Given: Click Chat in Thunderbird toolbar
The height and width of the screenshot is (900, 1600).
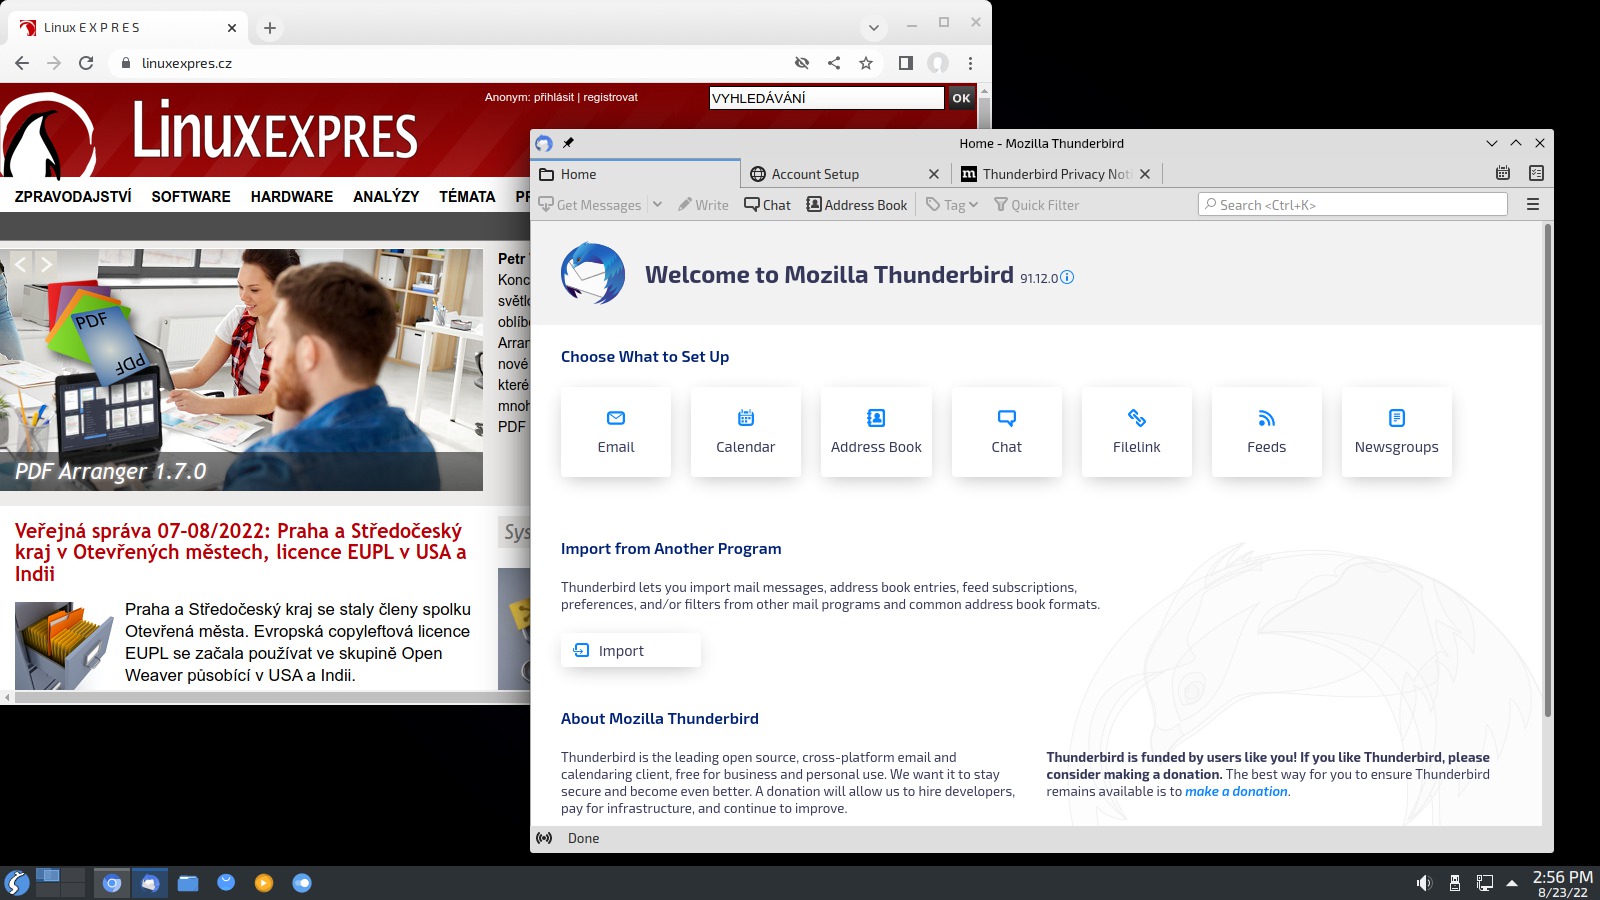Looking at the screenshot, I should tap(767, 204).
